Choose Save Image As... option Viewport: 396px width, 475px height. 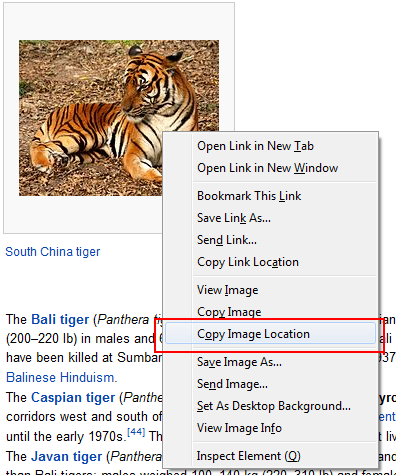[x=270, y=362]
